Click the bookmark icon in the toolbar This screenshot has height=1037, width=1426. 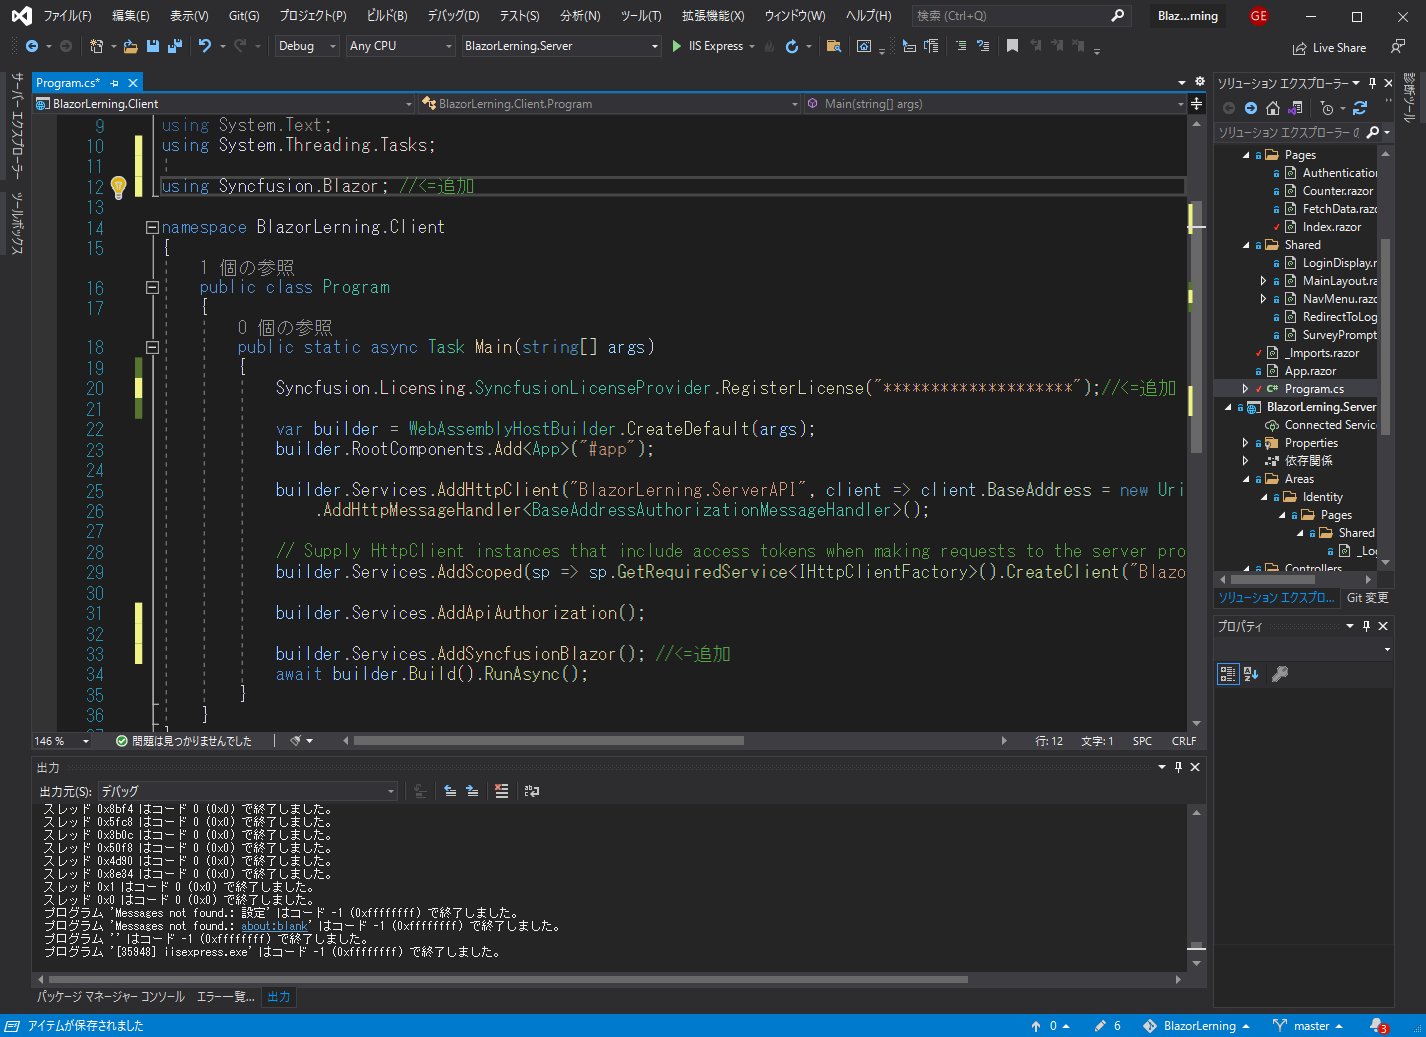[x=1012, y=46]
